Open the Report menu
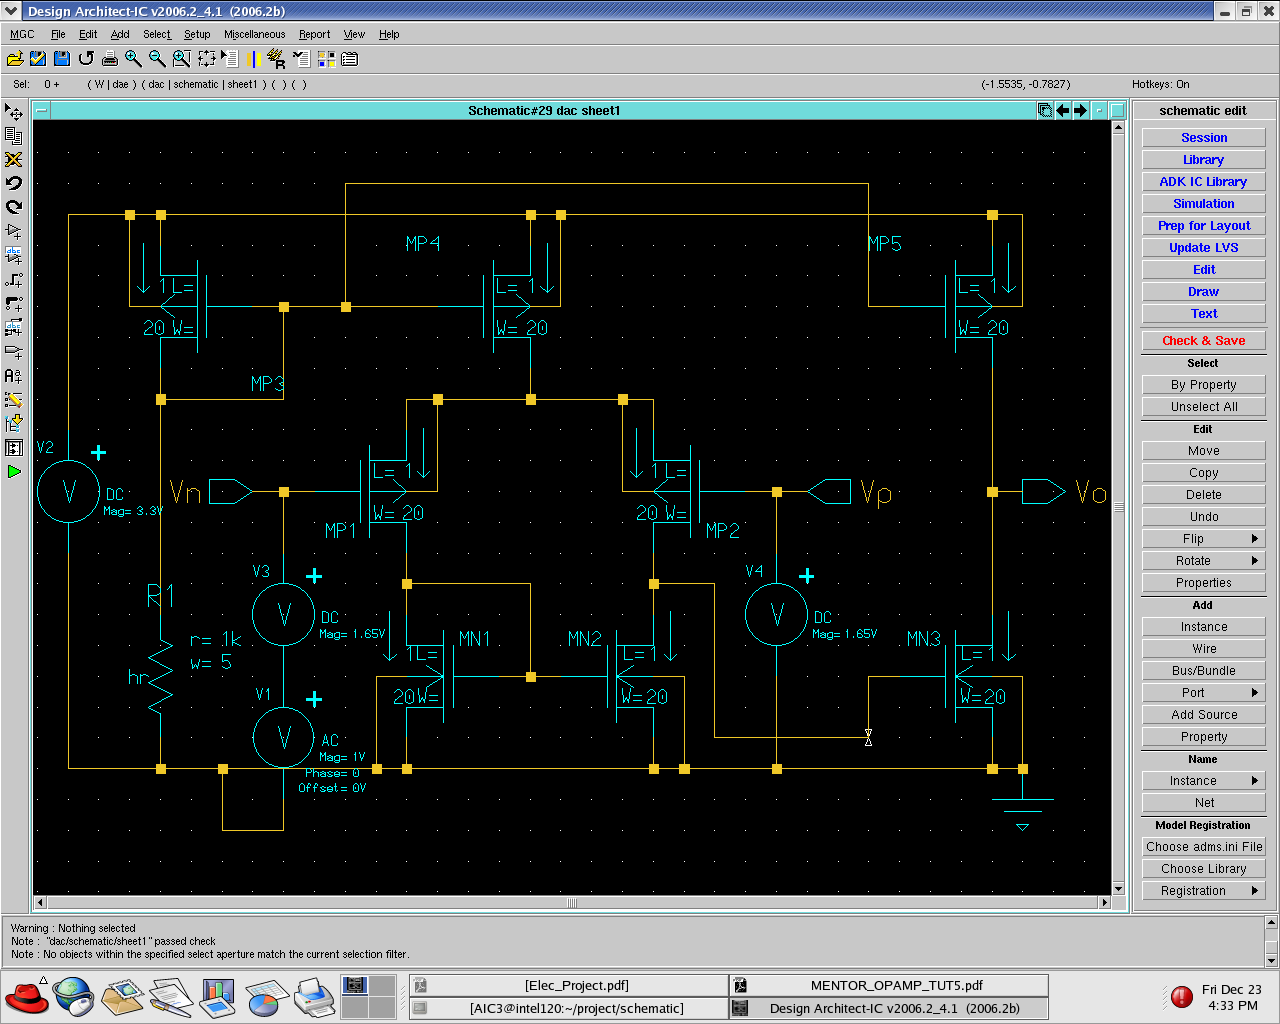The height and width of the screenshot is (1024, 1280). pyautogui.click(x=314, y=34)
